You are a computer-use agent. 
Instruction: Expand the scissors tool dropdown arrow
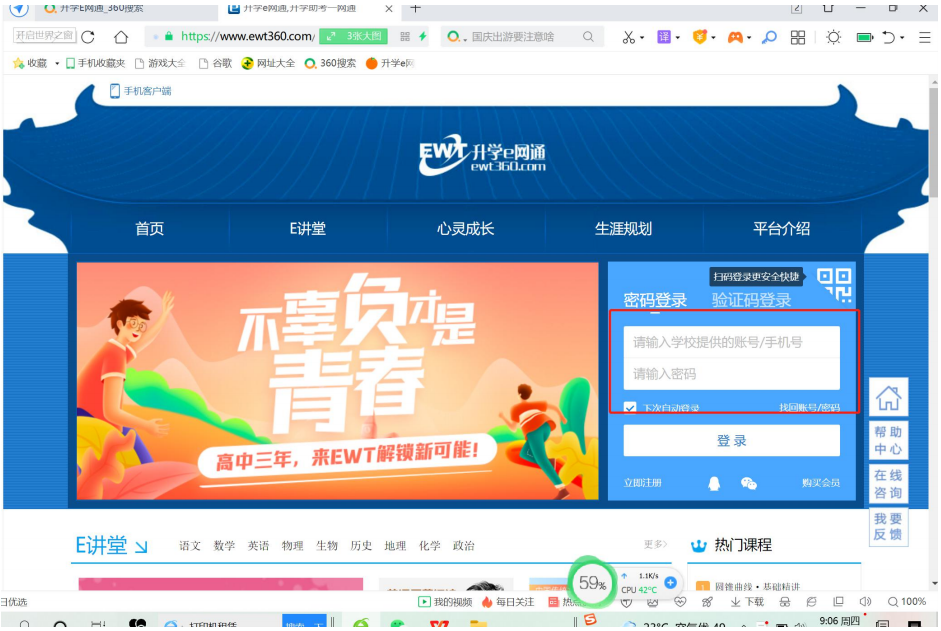pyautogui.click(x=642, y=38)
